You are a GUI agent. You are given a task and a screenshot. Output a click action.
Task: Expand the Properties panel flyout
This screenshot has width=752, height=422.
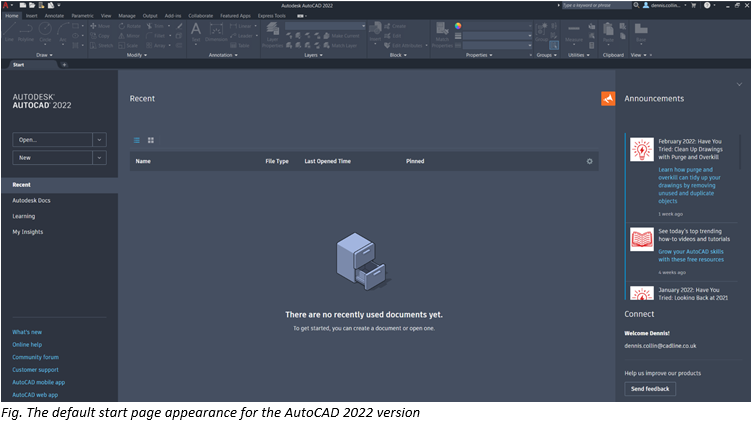pyautogui.click(x=479, y=55)
